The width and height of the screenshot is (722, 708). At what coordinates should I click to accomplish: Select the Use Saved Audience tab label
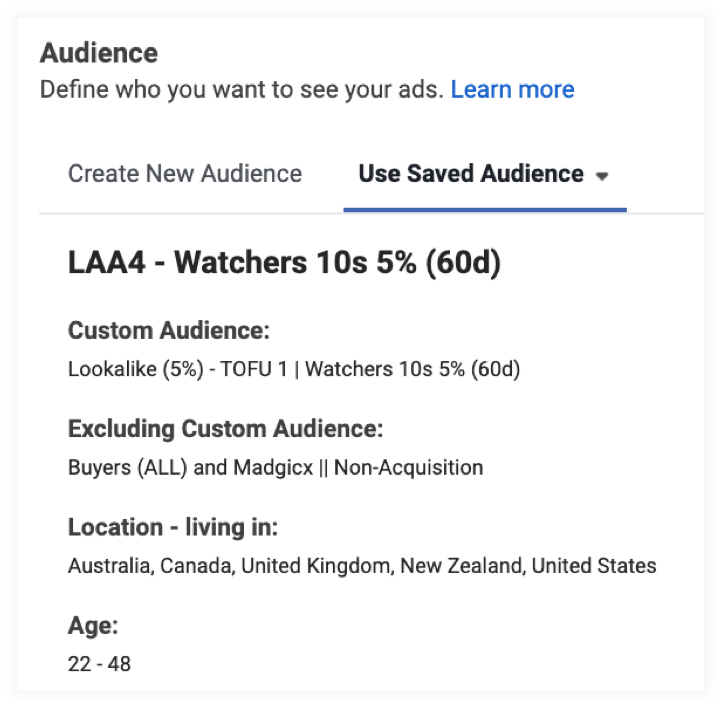tap(471, 174)
